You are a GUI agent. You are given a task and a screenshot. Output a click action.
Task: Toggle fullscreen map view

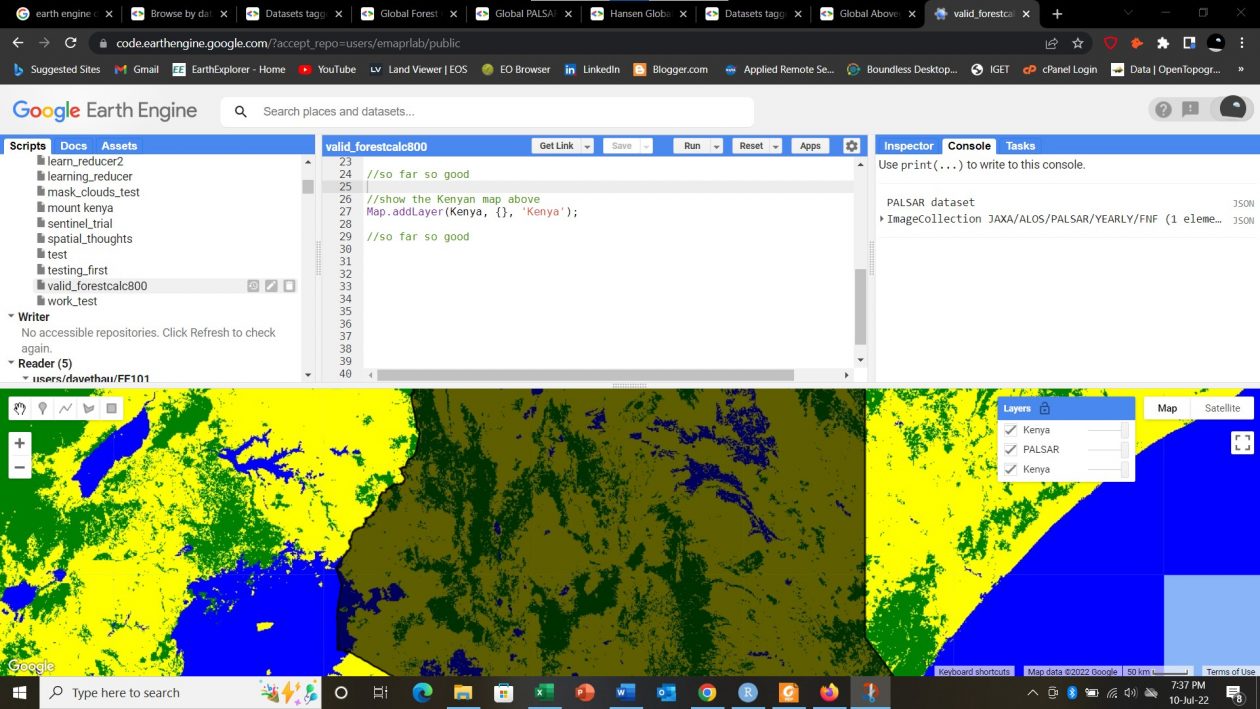[1242, 442]
